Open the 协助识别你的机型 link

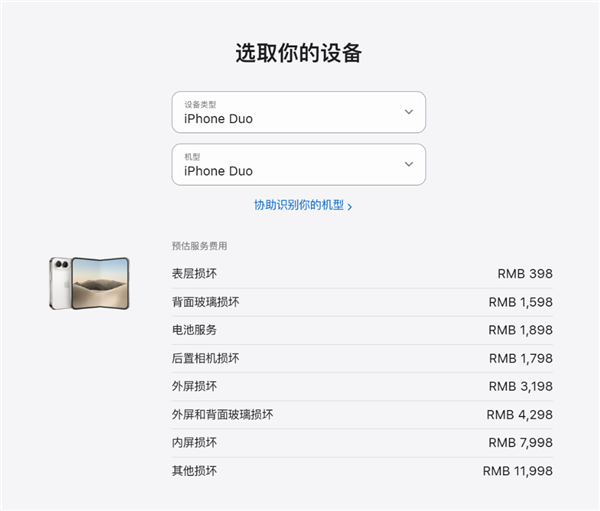coord(303,205)
